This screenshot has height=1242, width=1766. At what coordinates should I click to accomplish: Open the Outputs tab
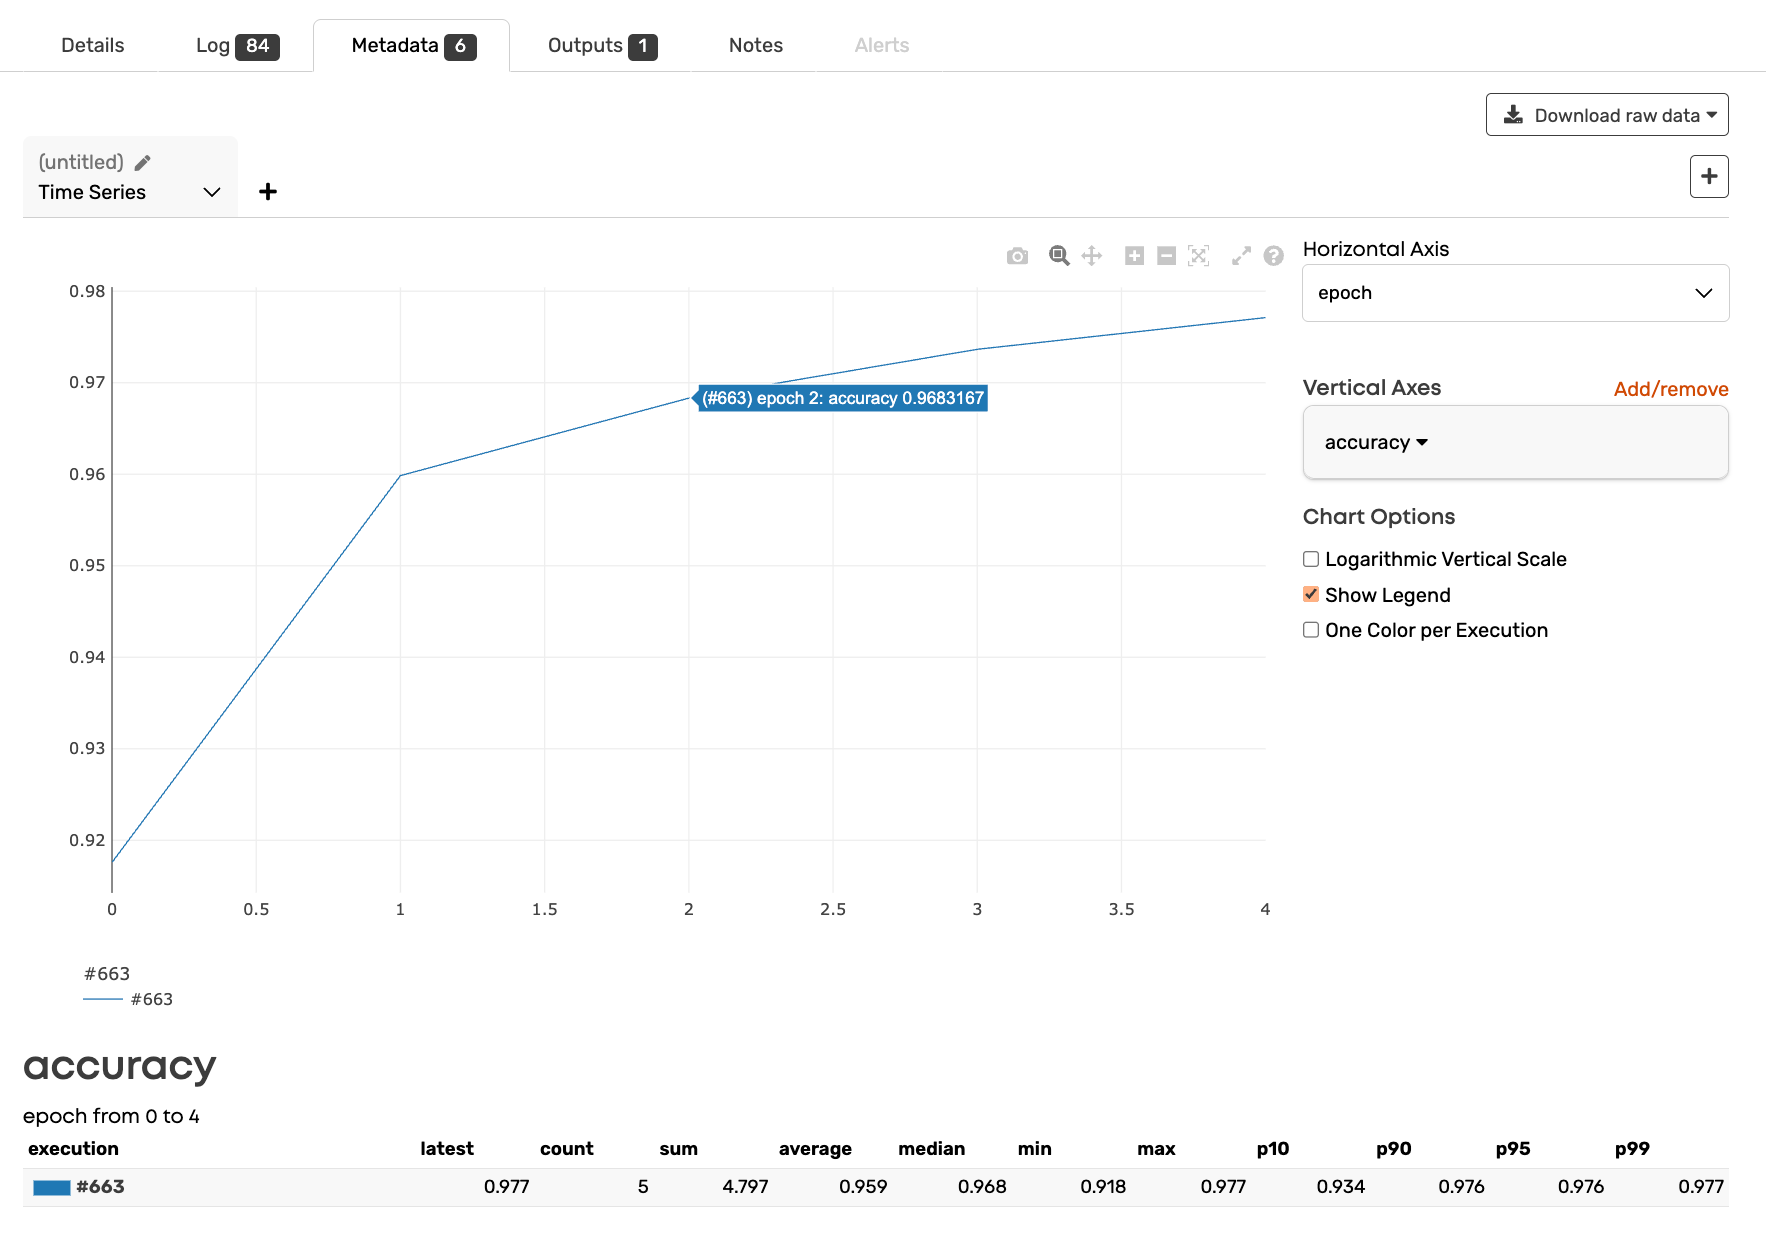click(x=601, y=46)
